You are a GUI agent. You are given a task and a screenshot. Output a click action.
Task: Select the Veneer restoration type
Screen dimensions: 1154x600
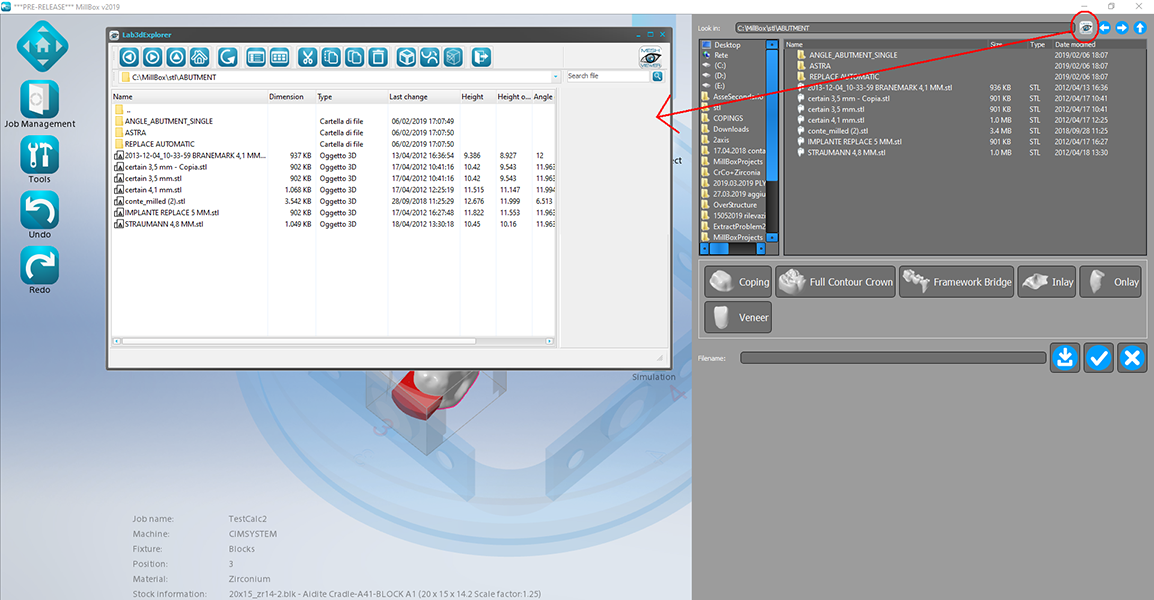point(737,317)
